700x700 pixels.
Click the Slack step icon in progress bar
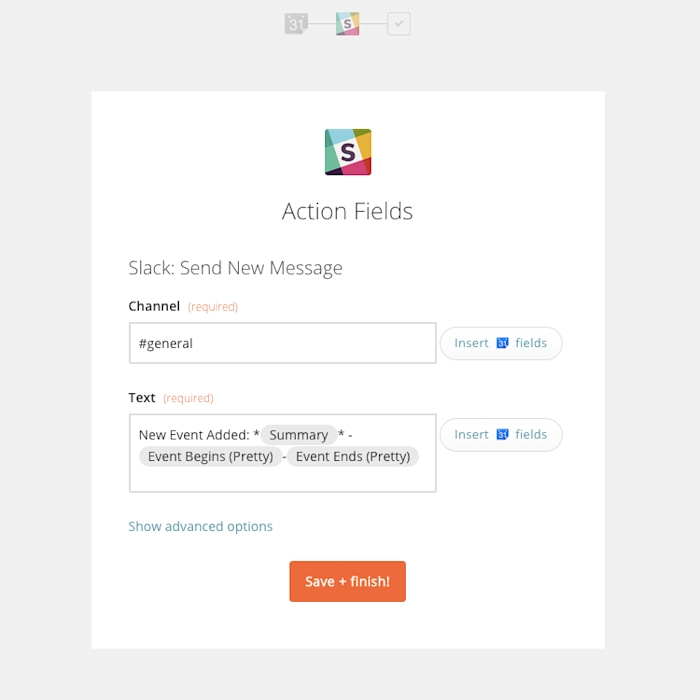pos(347,24)
